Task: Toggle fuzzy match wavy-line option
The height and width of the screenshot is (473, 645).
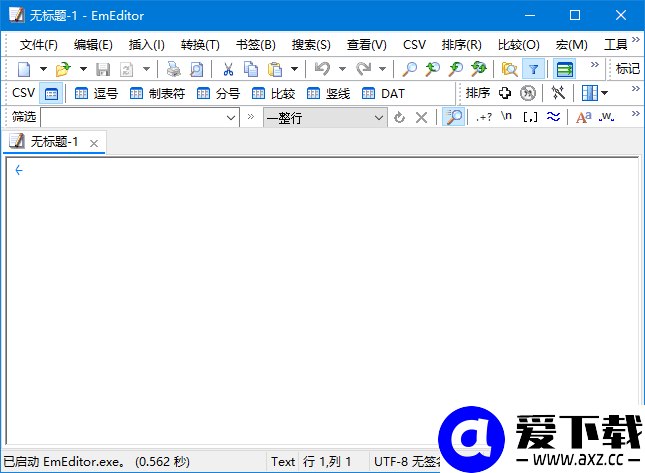Action: (554, 117)
